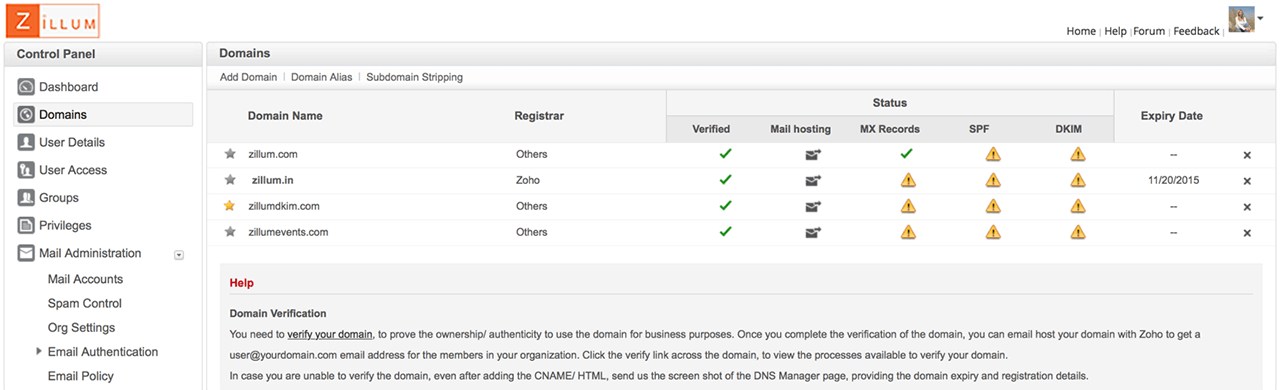Click the SPF warning icon for zillumevents.com

coord(993,232)
